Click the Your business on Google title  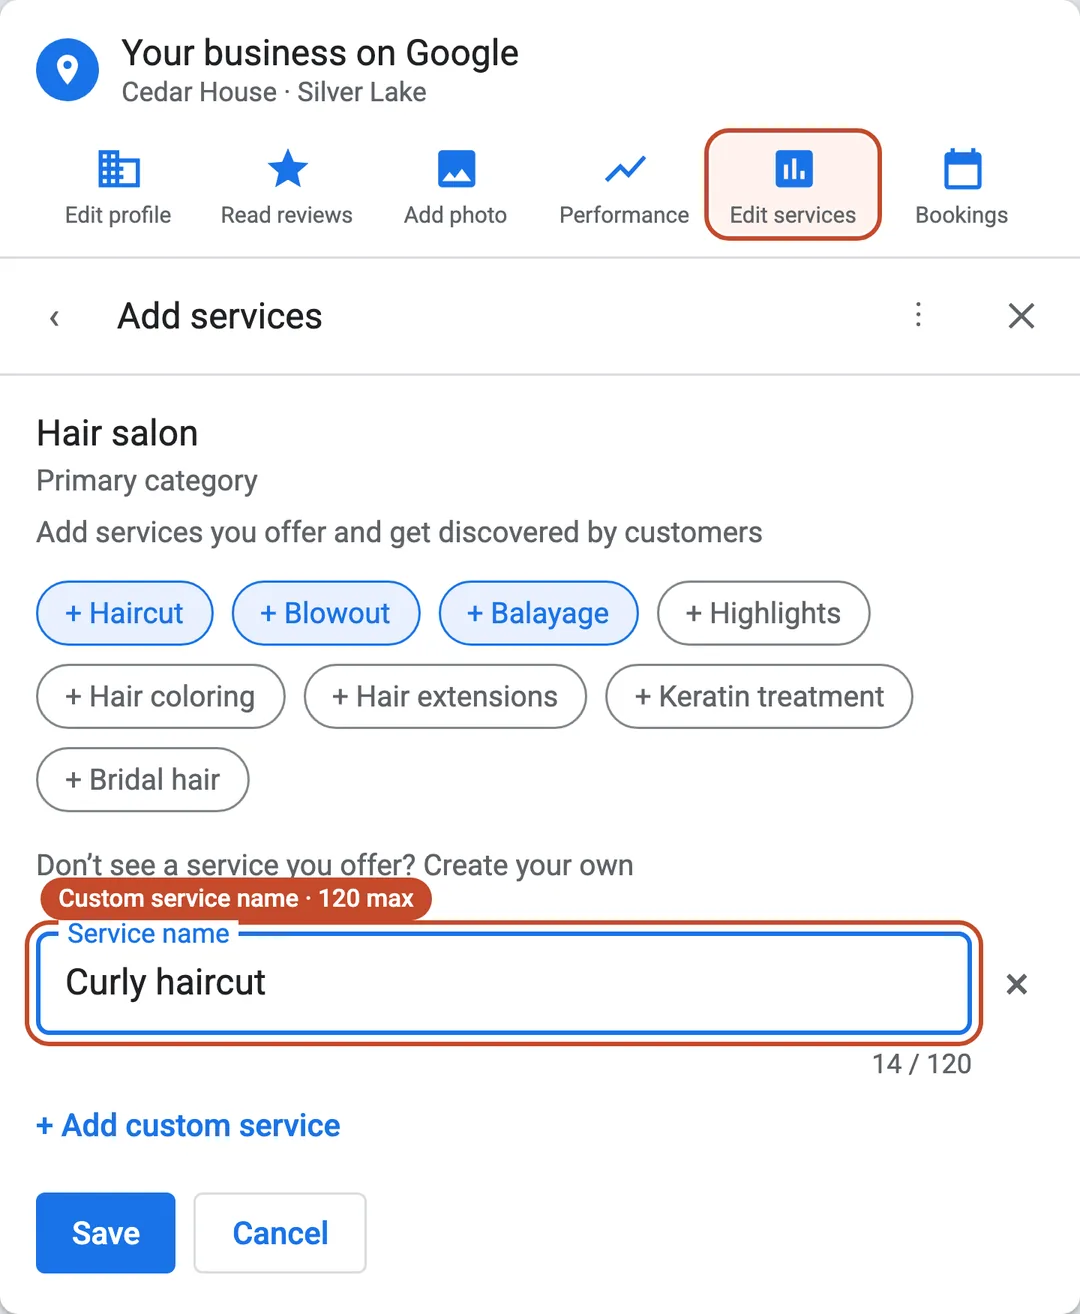(320, 52)
